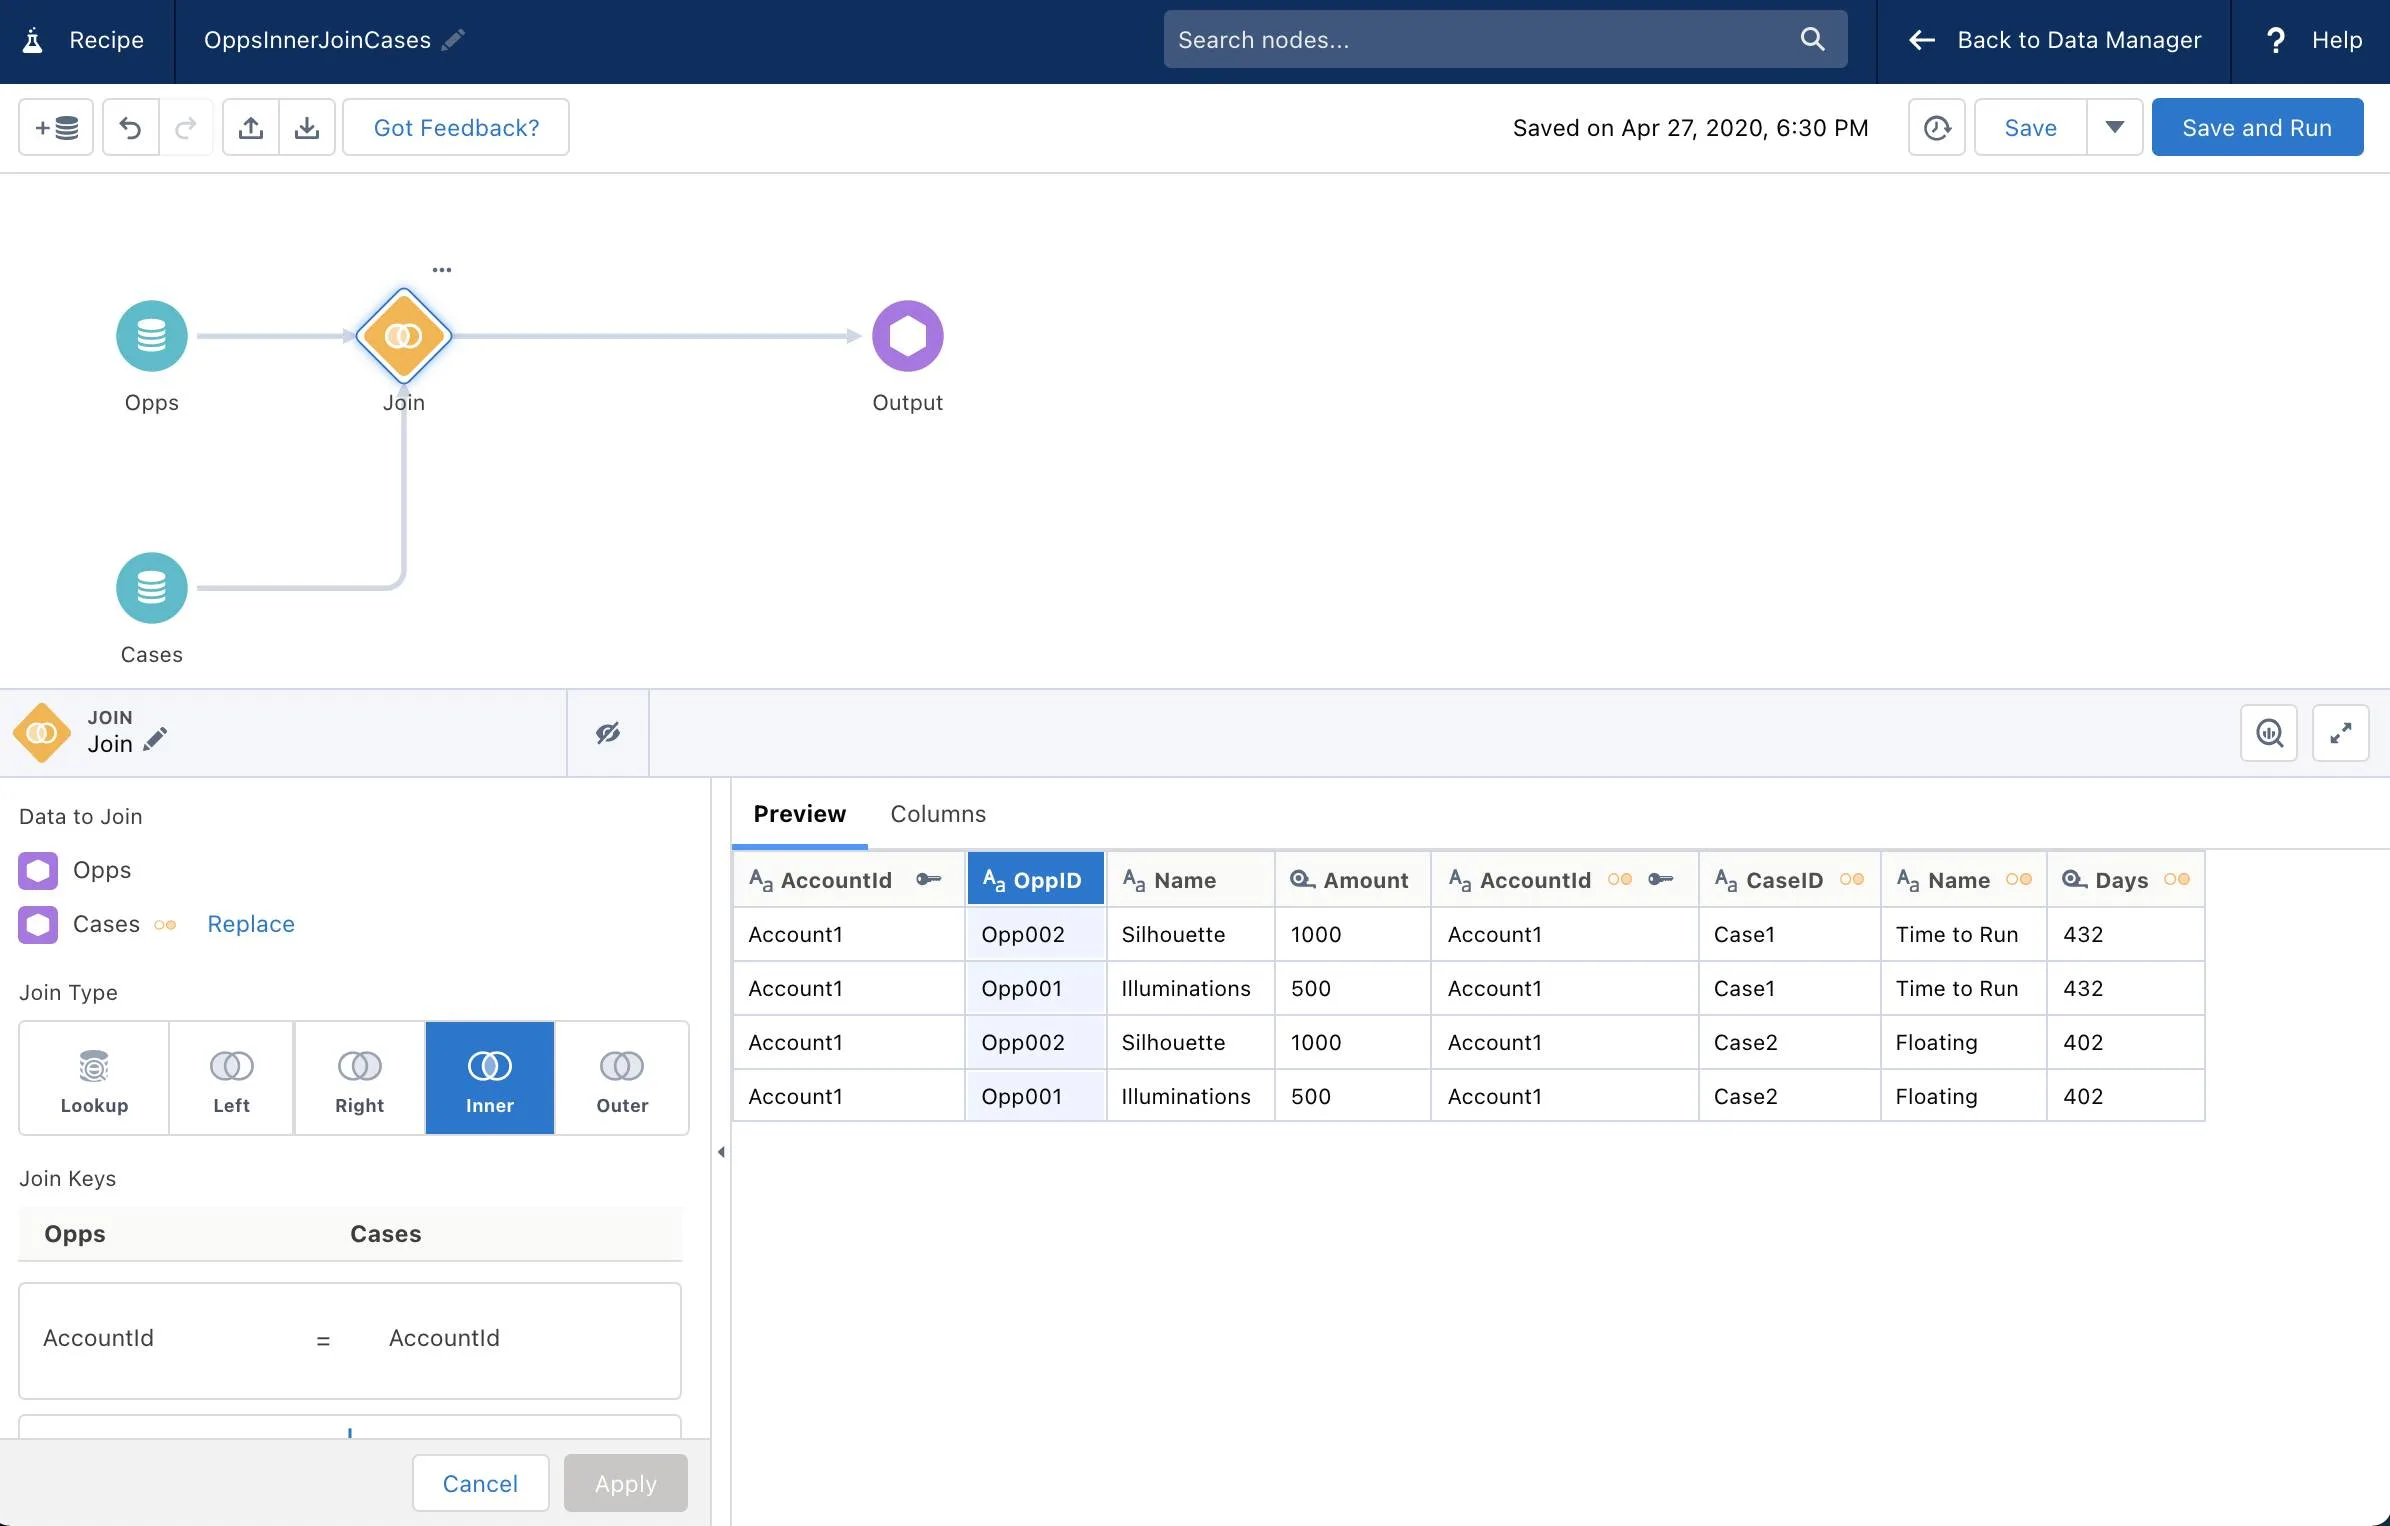This screenshot has width=2390, height=1526.
Task: Select the Outer join type
Action: tap(622, 1077)
